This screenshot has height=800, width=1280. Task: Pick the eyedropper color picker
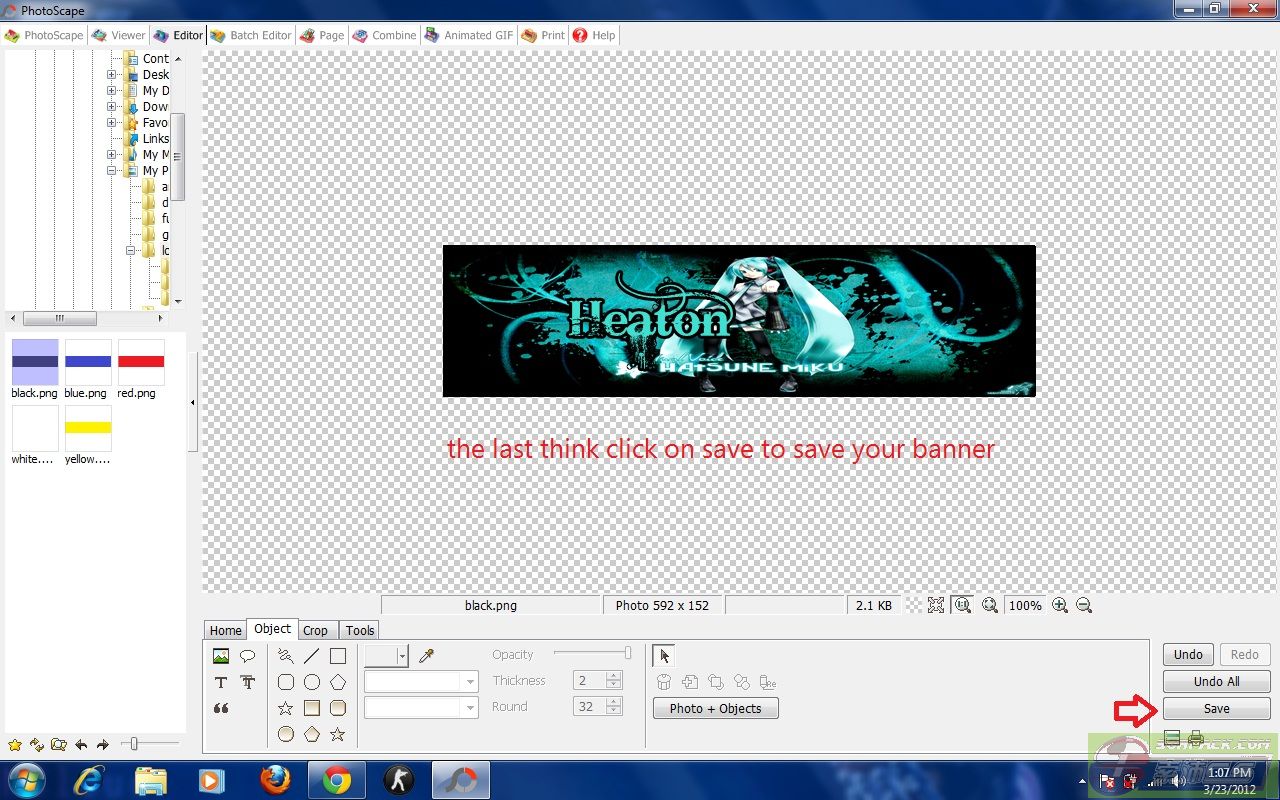pos(427,656)
